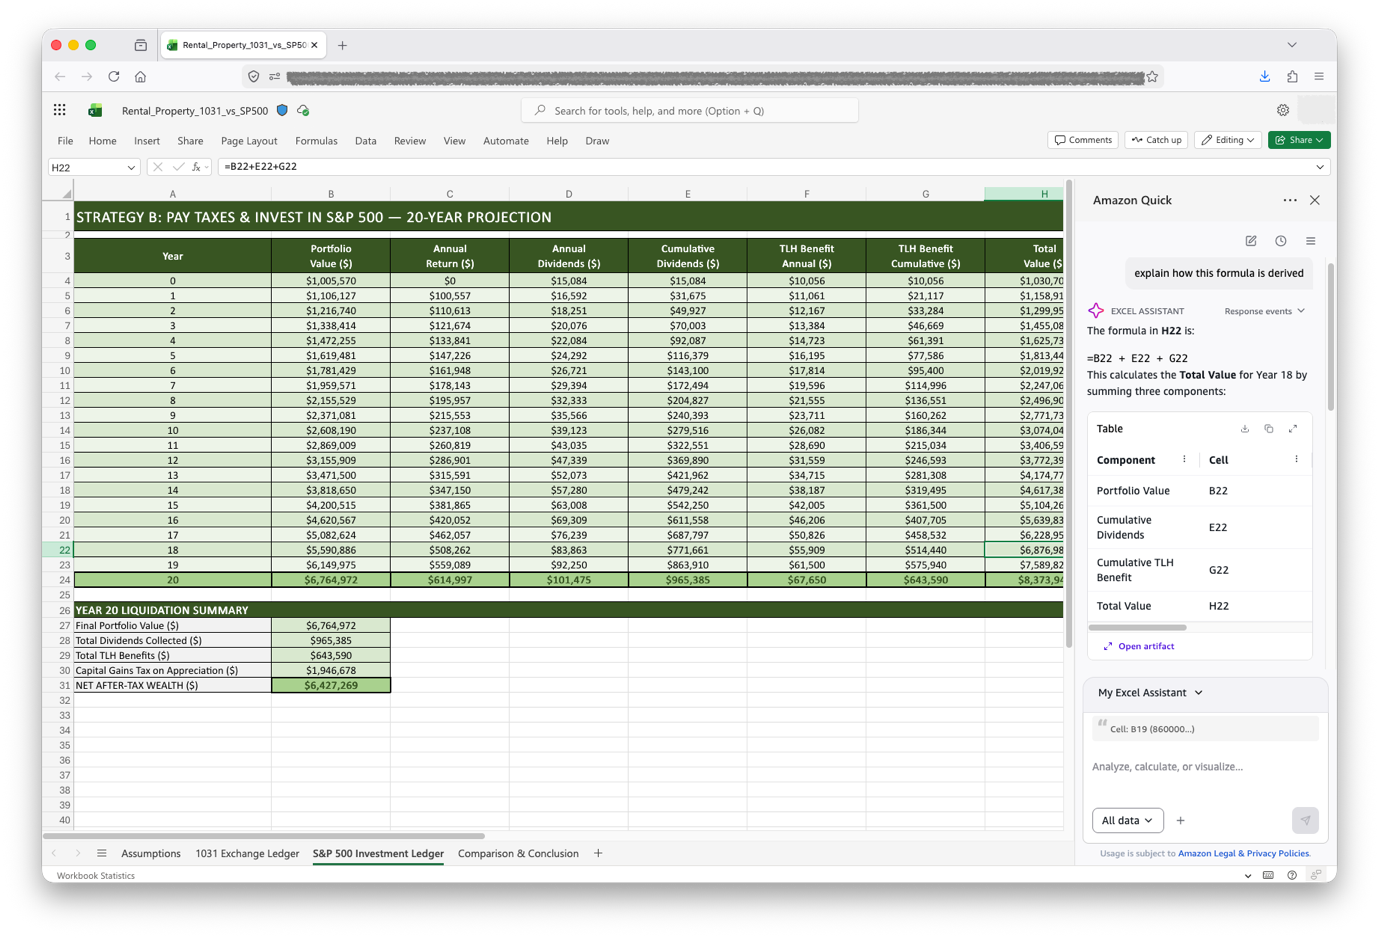
Task: Open Amazon Quick chat history clock
Action: [1281, 241]
